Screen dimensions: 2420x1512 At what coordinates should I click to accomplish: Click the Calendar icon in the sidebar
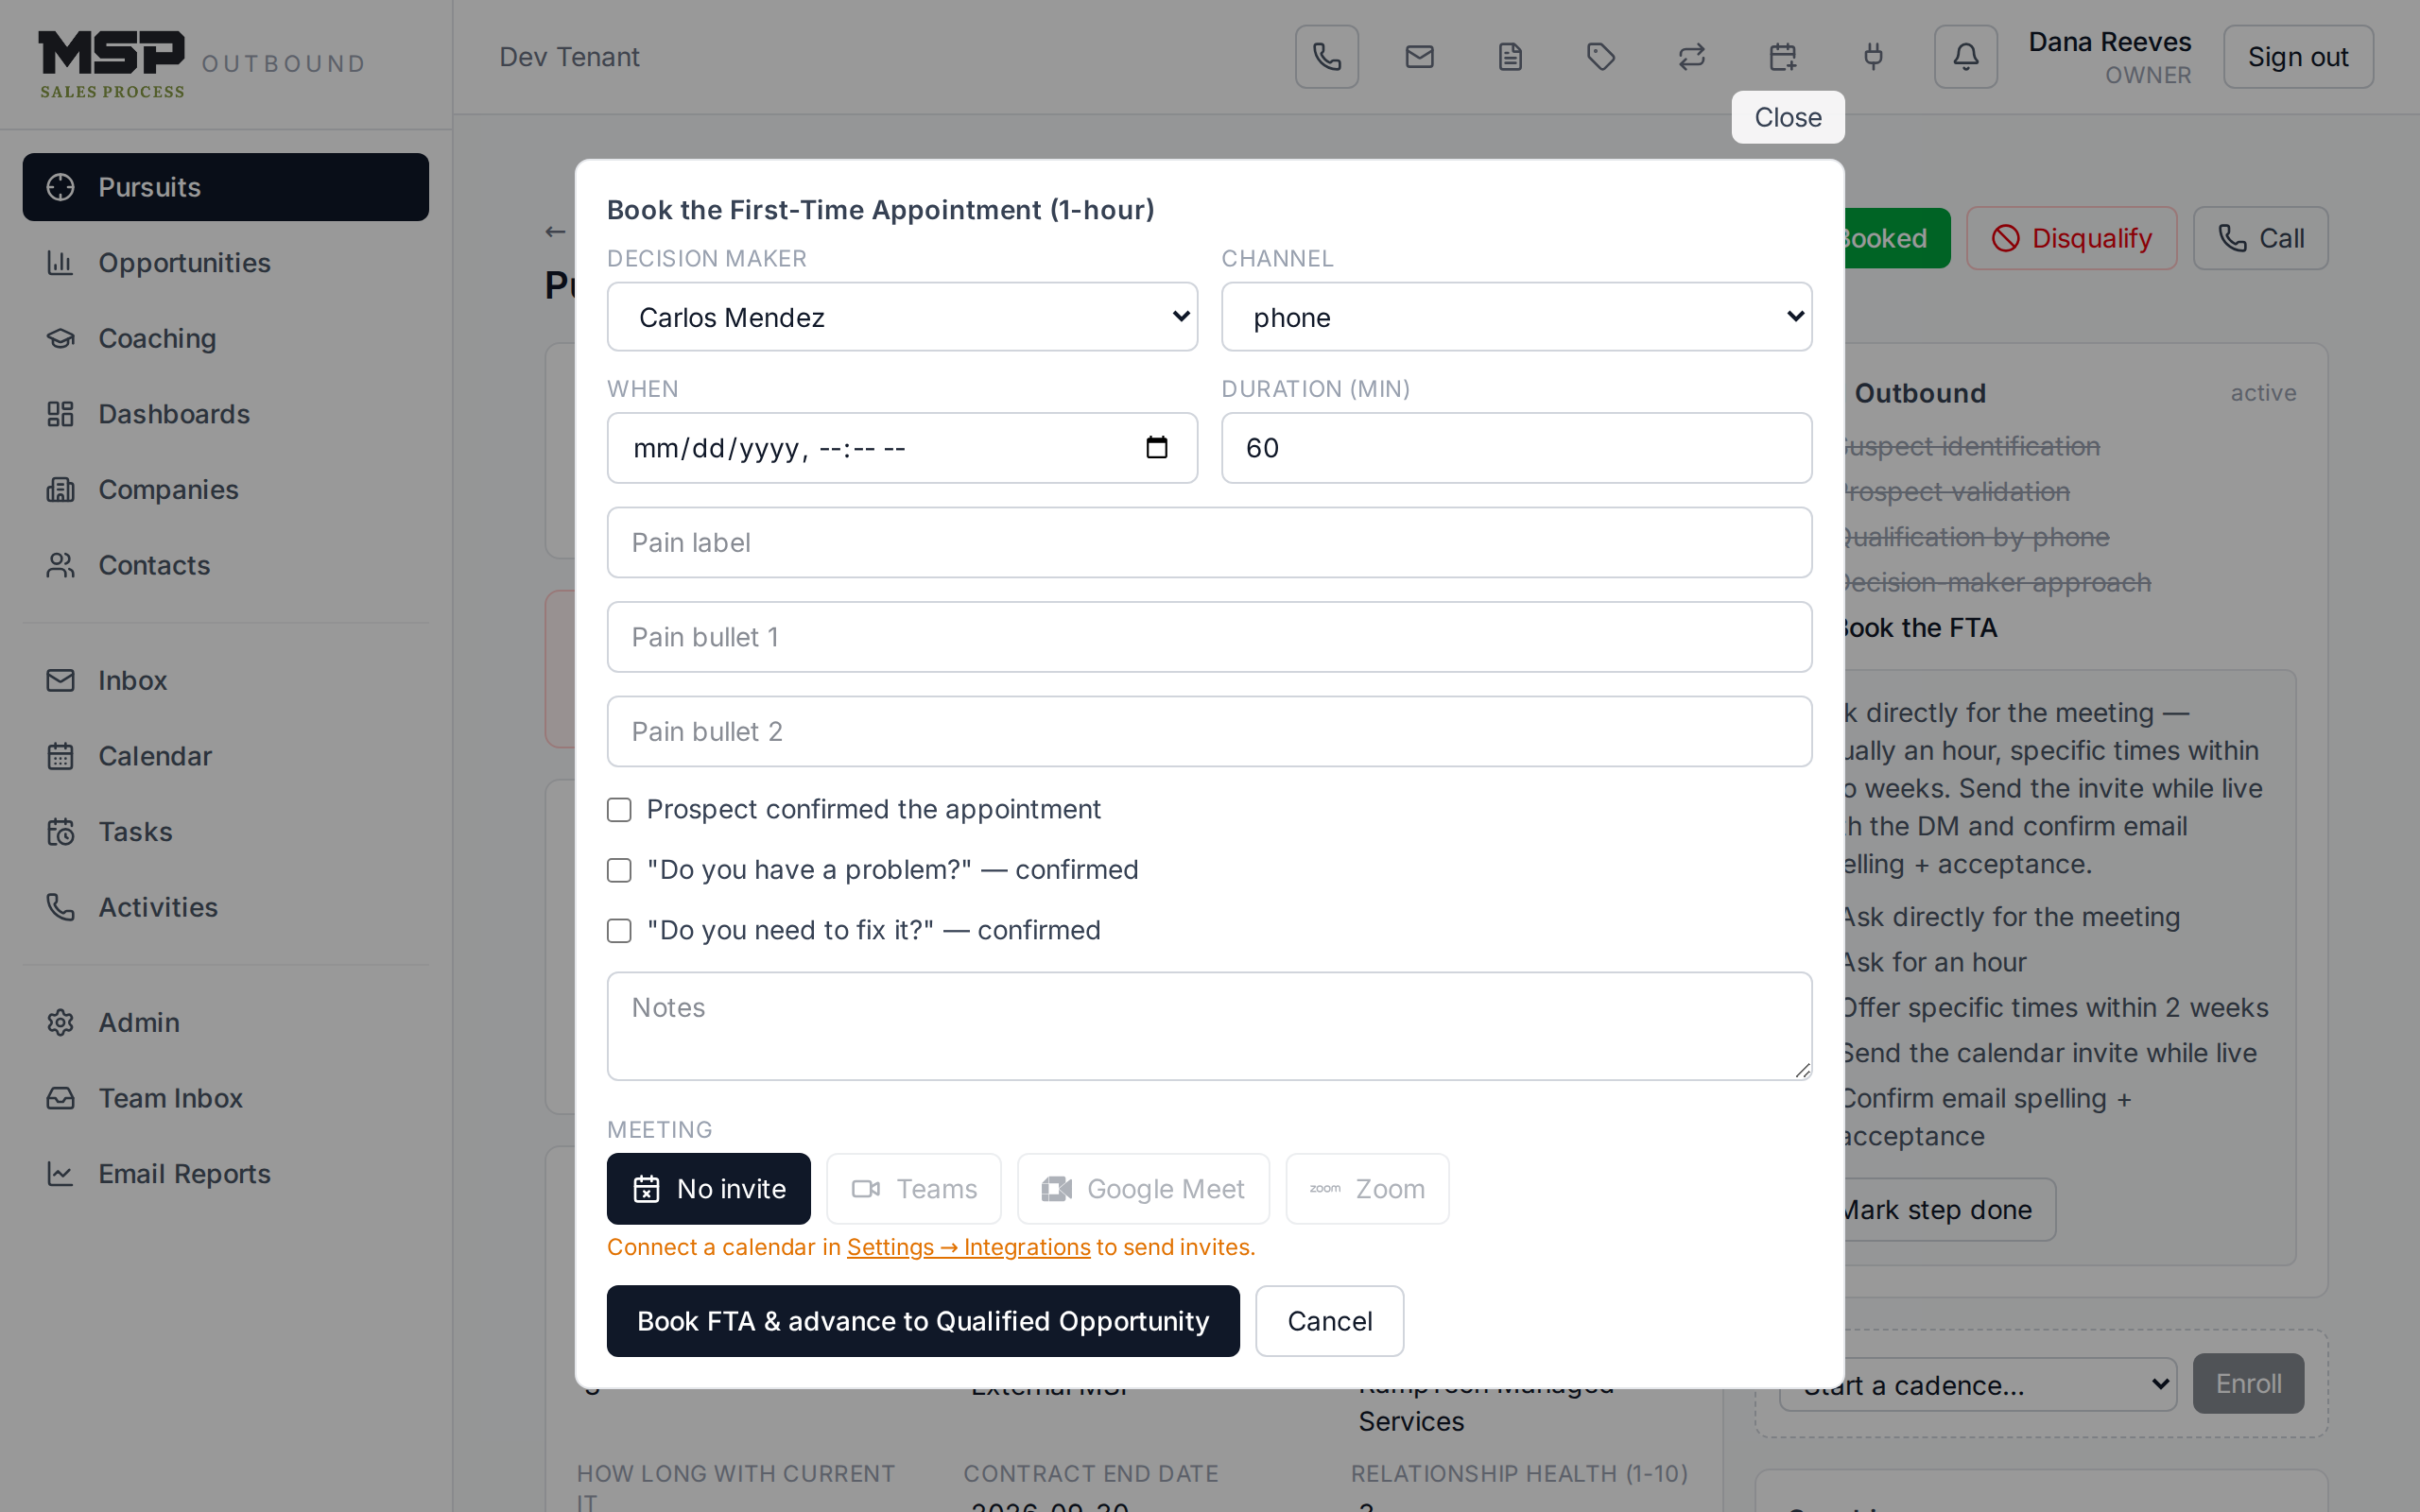pyautogui.click(x=61, y=756)
